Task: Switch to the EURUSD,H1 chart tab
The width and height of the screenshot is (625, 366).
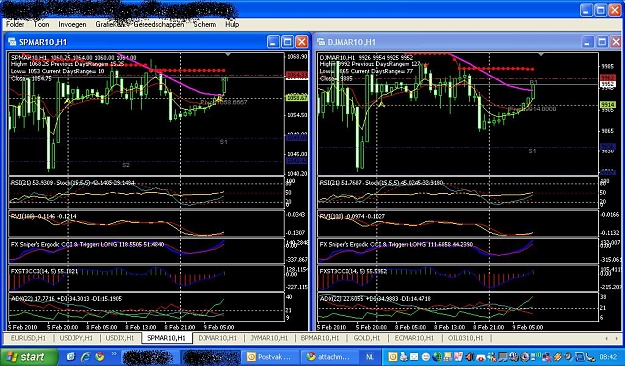Action: click(28, 338)
